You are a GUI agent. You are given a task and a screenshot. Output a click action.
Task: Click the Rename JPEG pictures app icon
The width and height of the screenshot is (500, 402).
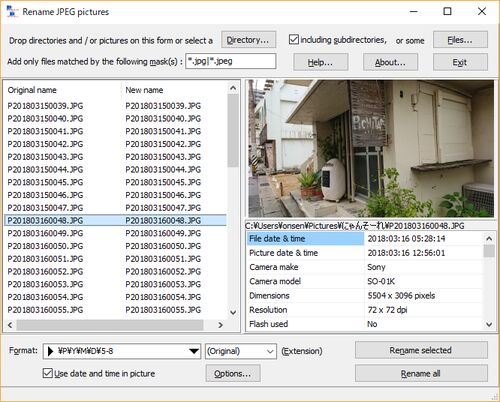[x=12, y=11]
